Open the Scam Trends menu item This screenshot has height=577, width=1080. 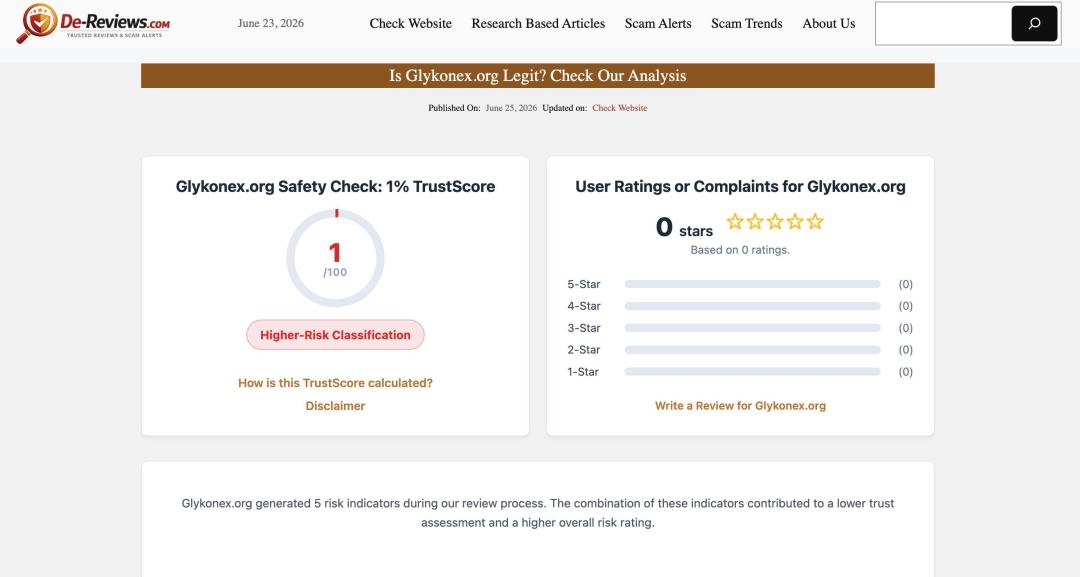[747, 23]
